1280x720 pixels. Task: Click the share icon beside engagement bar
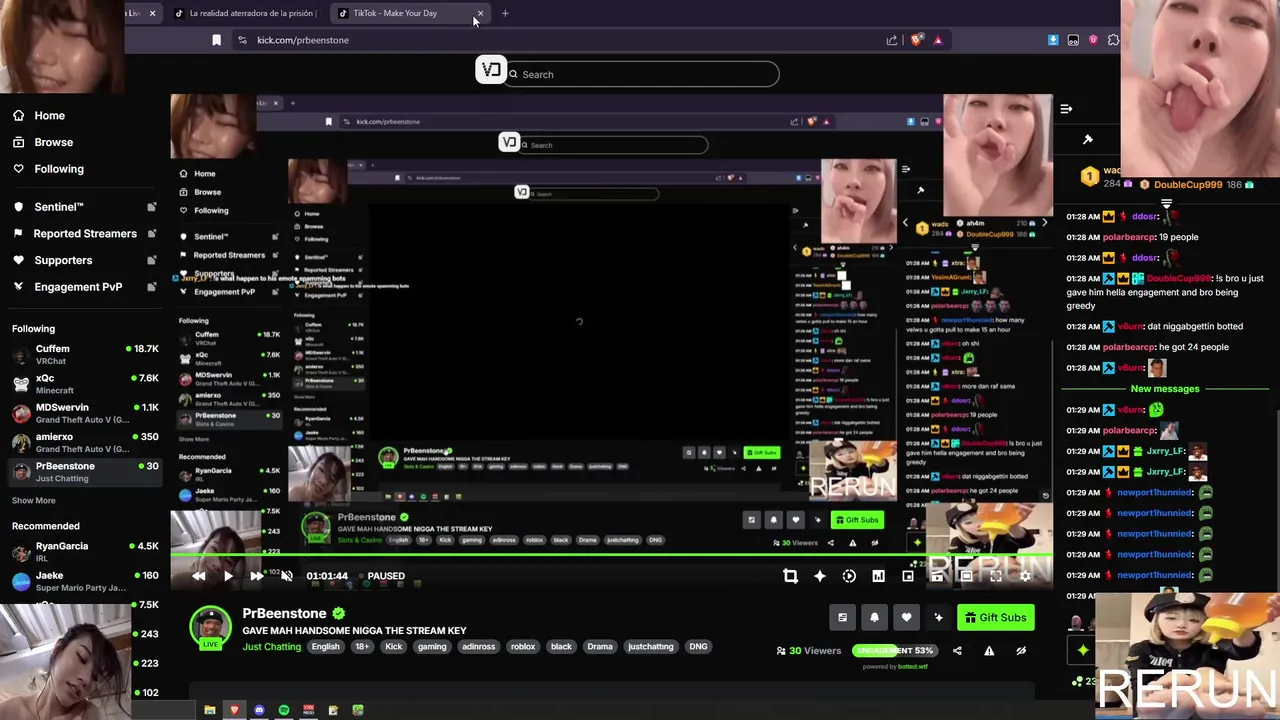coord(957,651)
